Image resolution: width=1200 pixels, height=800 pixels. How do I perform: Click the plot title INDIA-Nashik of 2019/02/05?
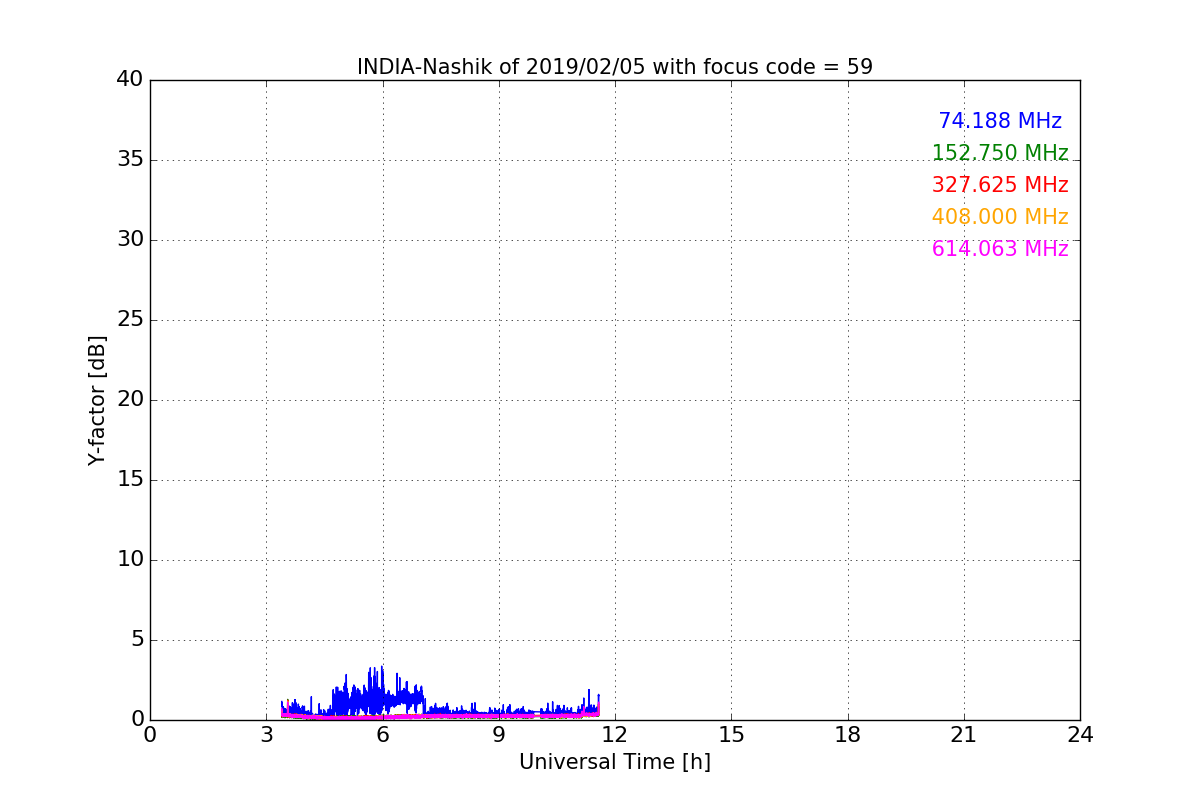615,67
